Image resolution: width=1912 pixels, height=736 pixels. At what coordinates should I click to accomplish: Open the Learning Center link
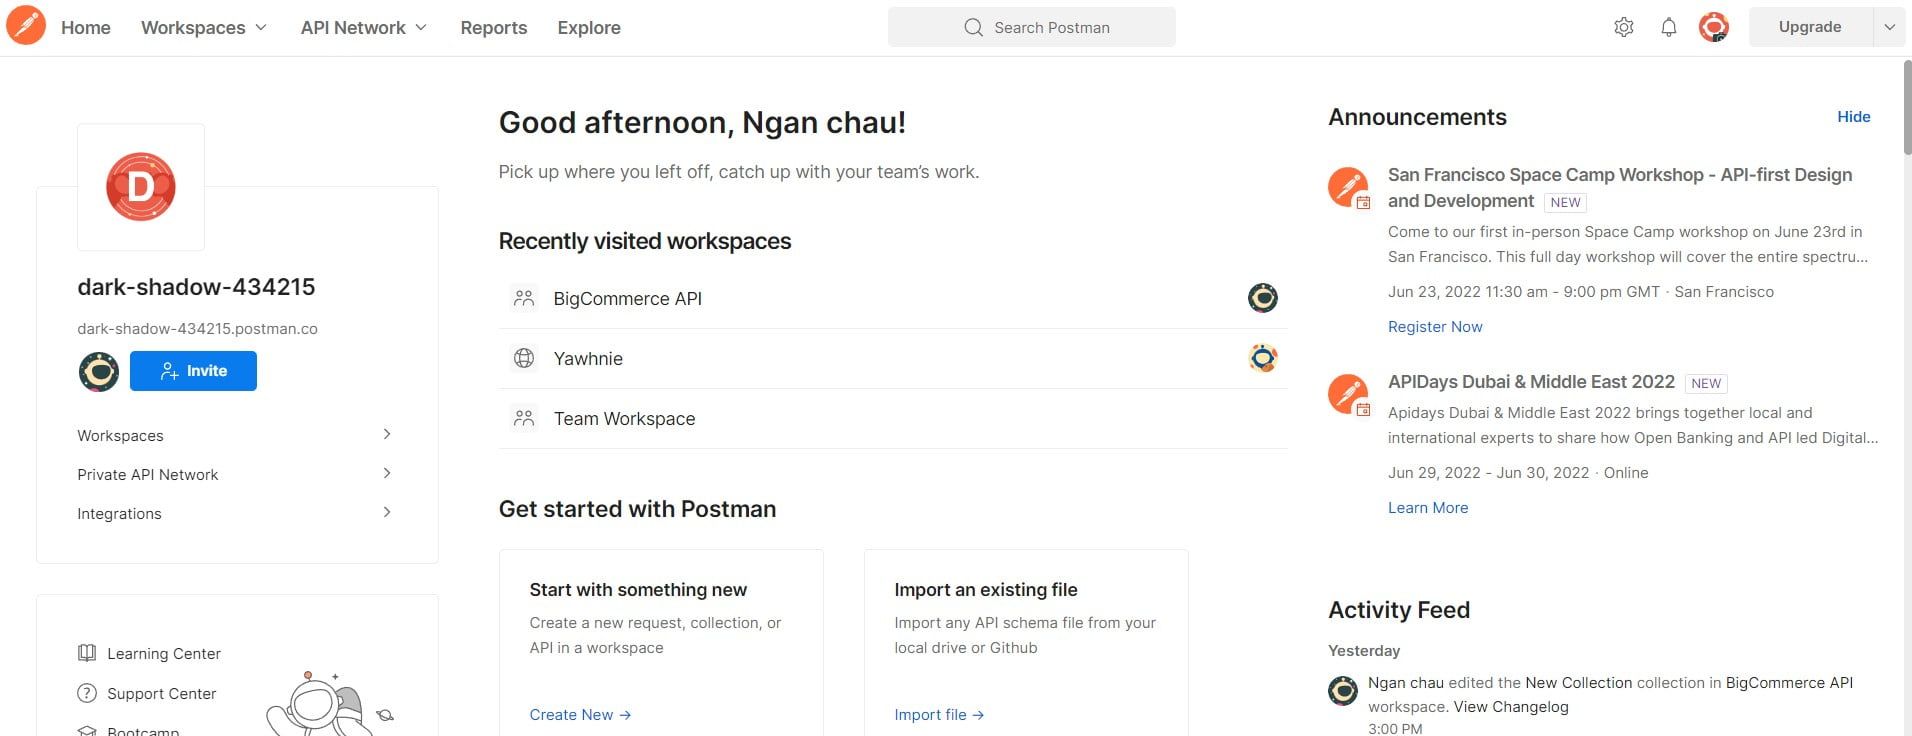tap(164, 654)
